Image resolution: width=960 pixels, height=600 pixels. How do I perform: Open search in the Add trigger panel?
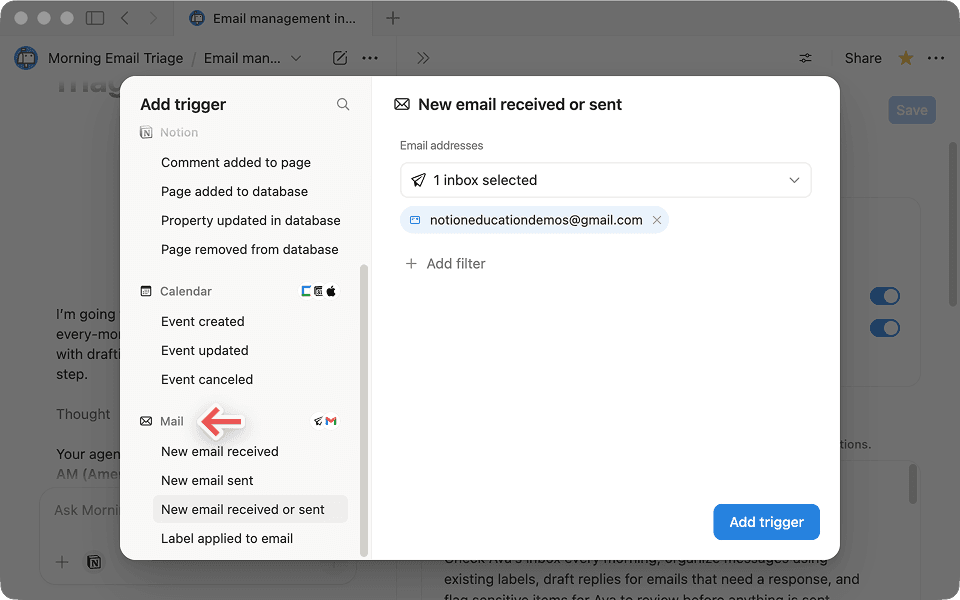343,104
